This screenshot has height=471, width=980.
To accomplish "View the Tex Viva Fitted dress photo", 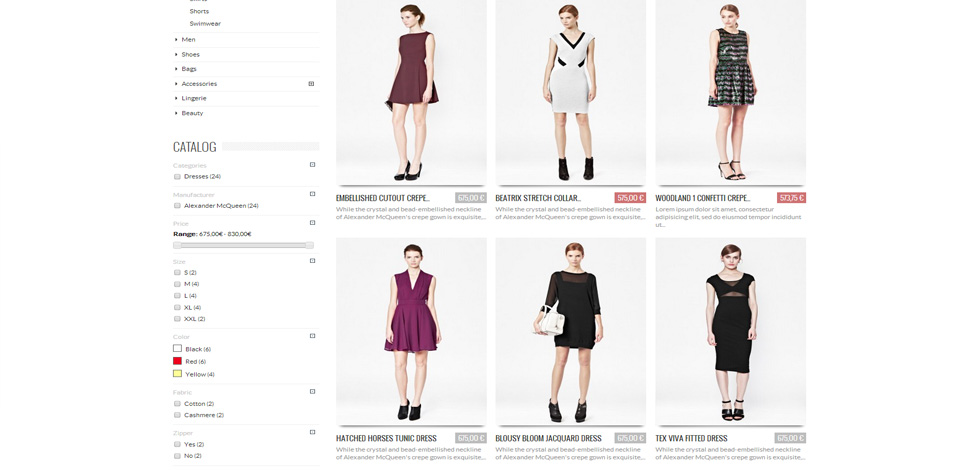I will coord(731,332).
